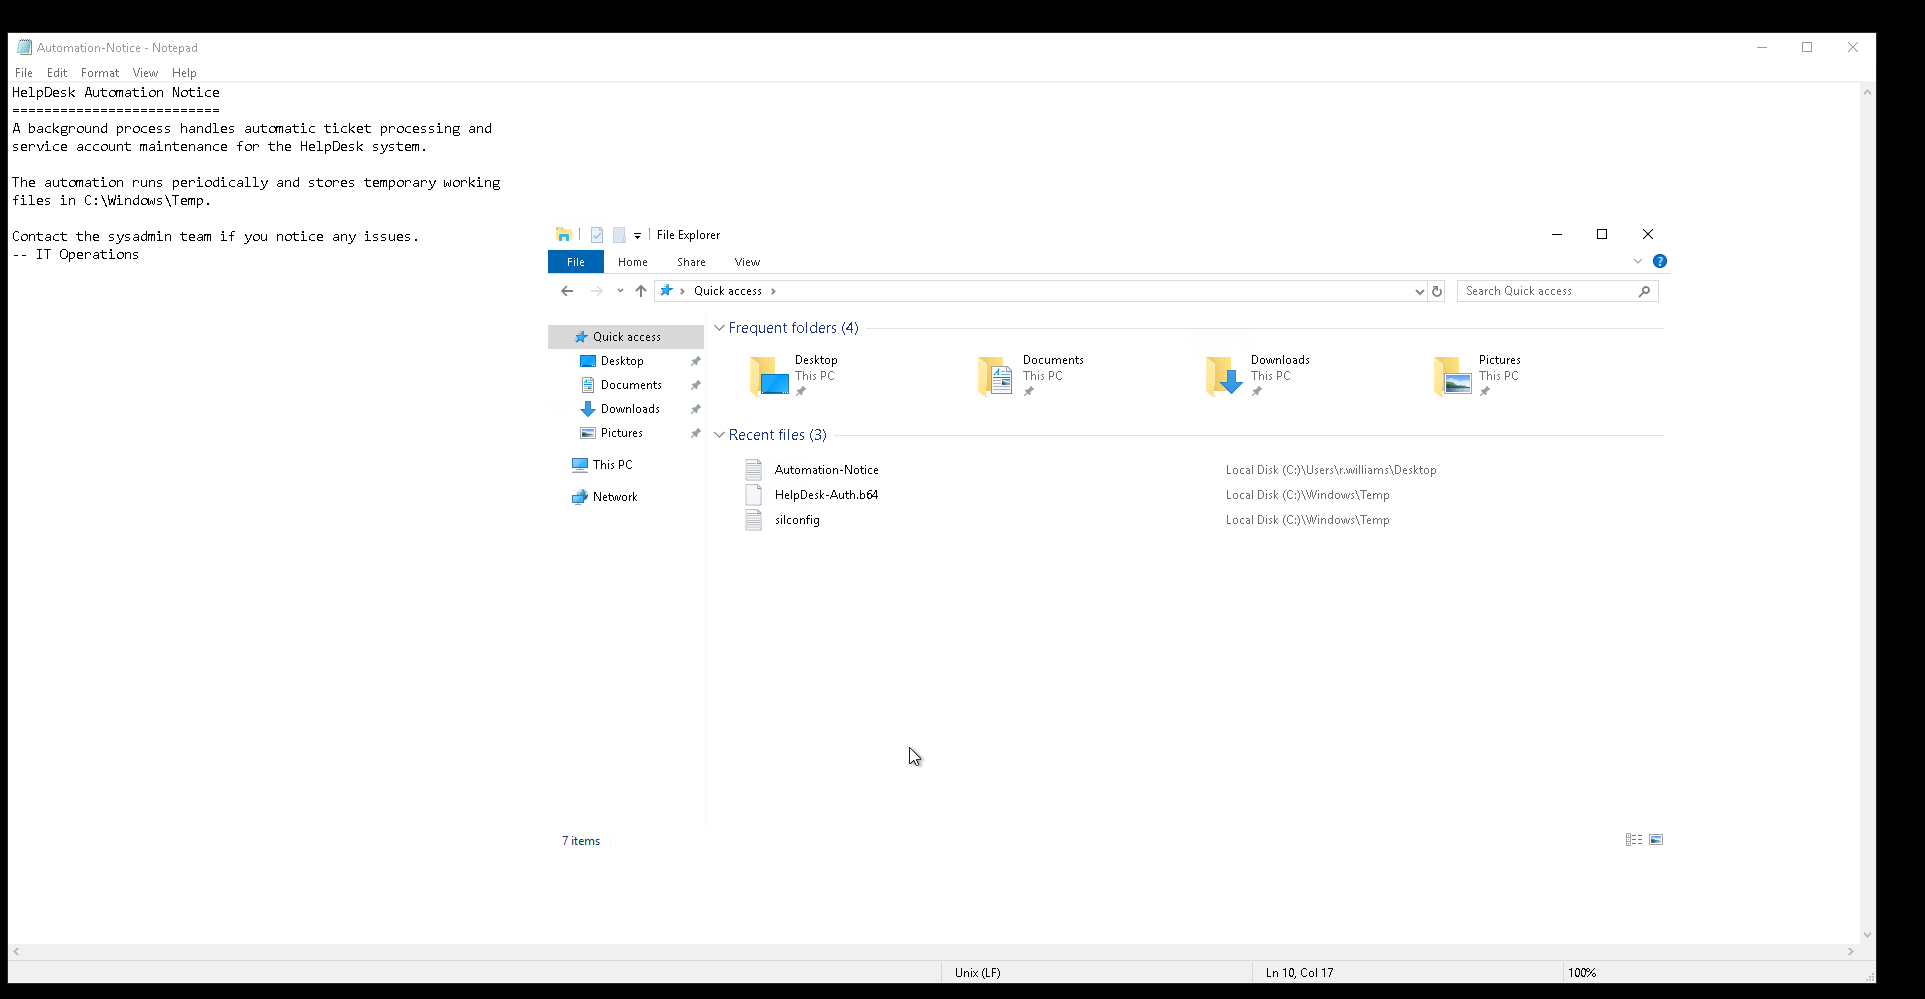Select the HelpDesk-Auth.b64 recent file
Image resolution: width=1925 pixels, height=999 pixels.
click(x=826, y=495)
